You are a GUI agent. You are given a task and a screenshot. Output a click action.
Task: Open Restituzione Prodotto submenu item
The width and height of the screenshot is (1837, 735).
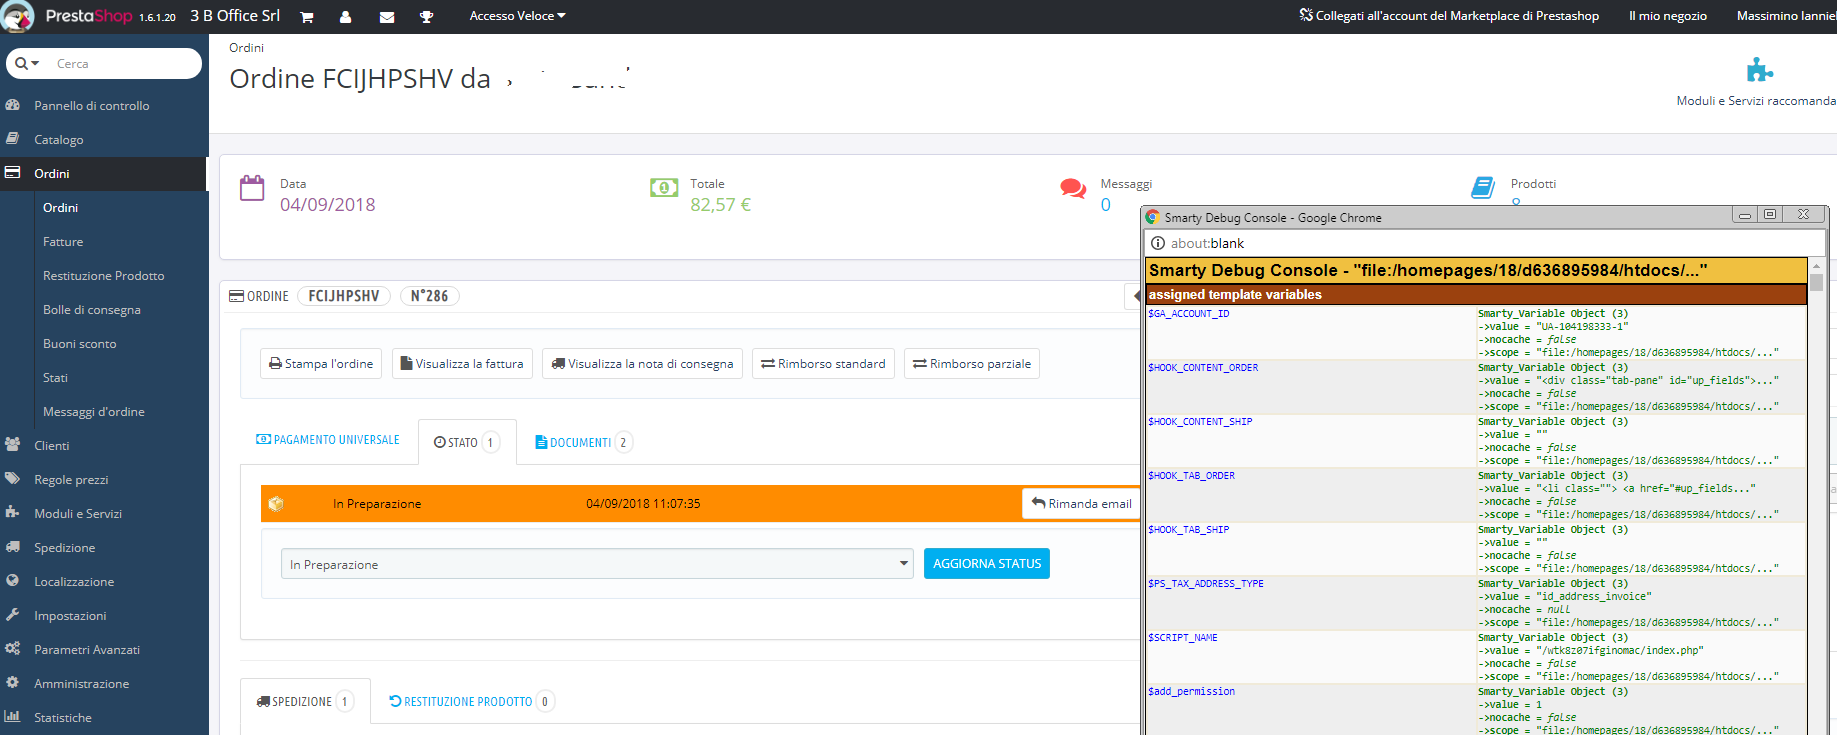104,275
